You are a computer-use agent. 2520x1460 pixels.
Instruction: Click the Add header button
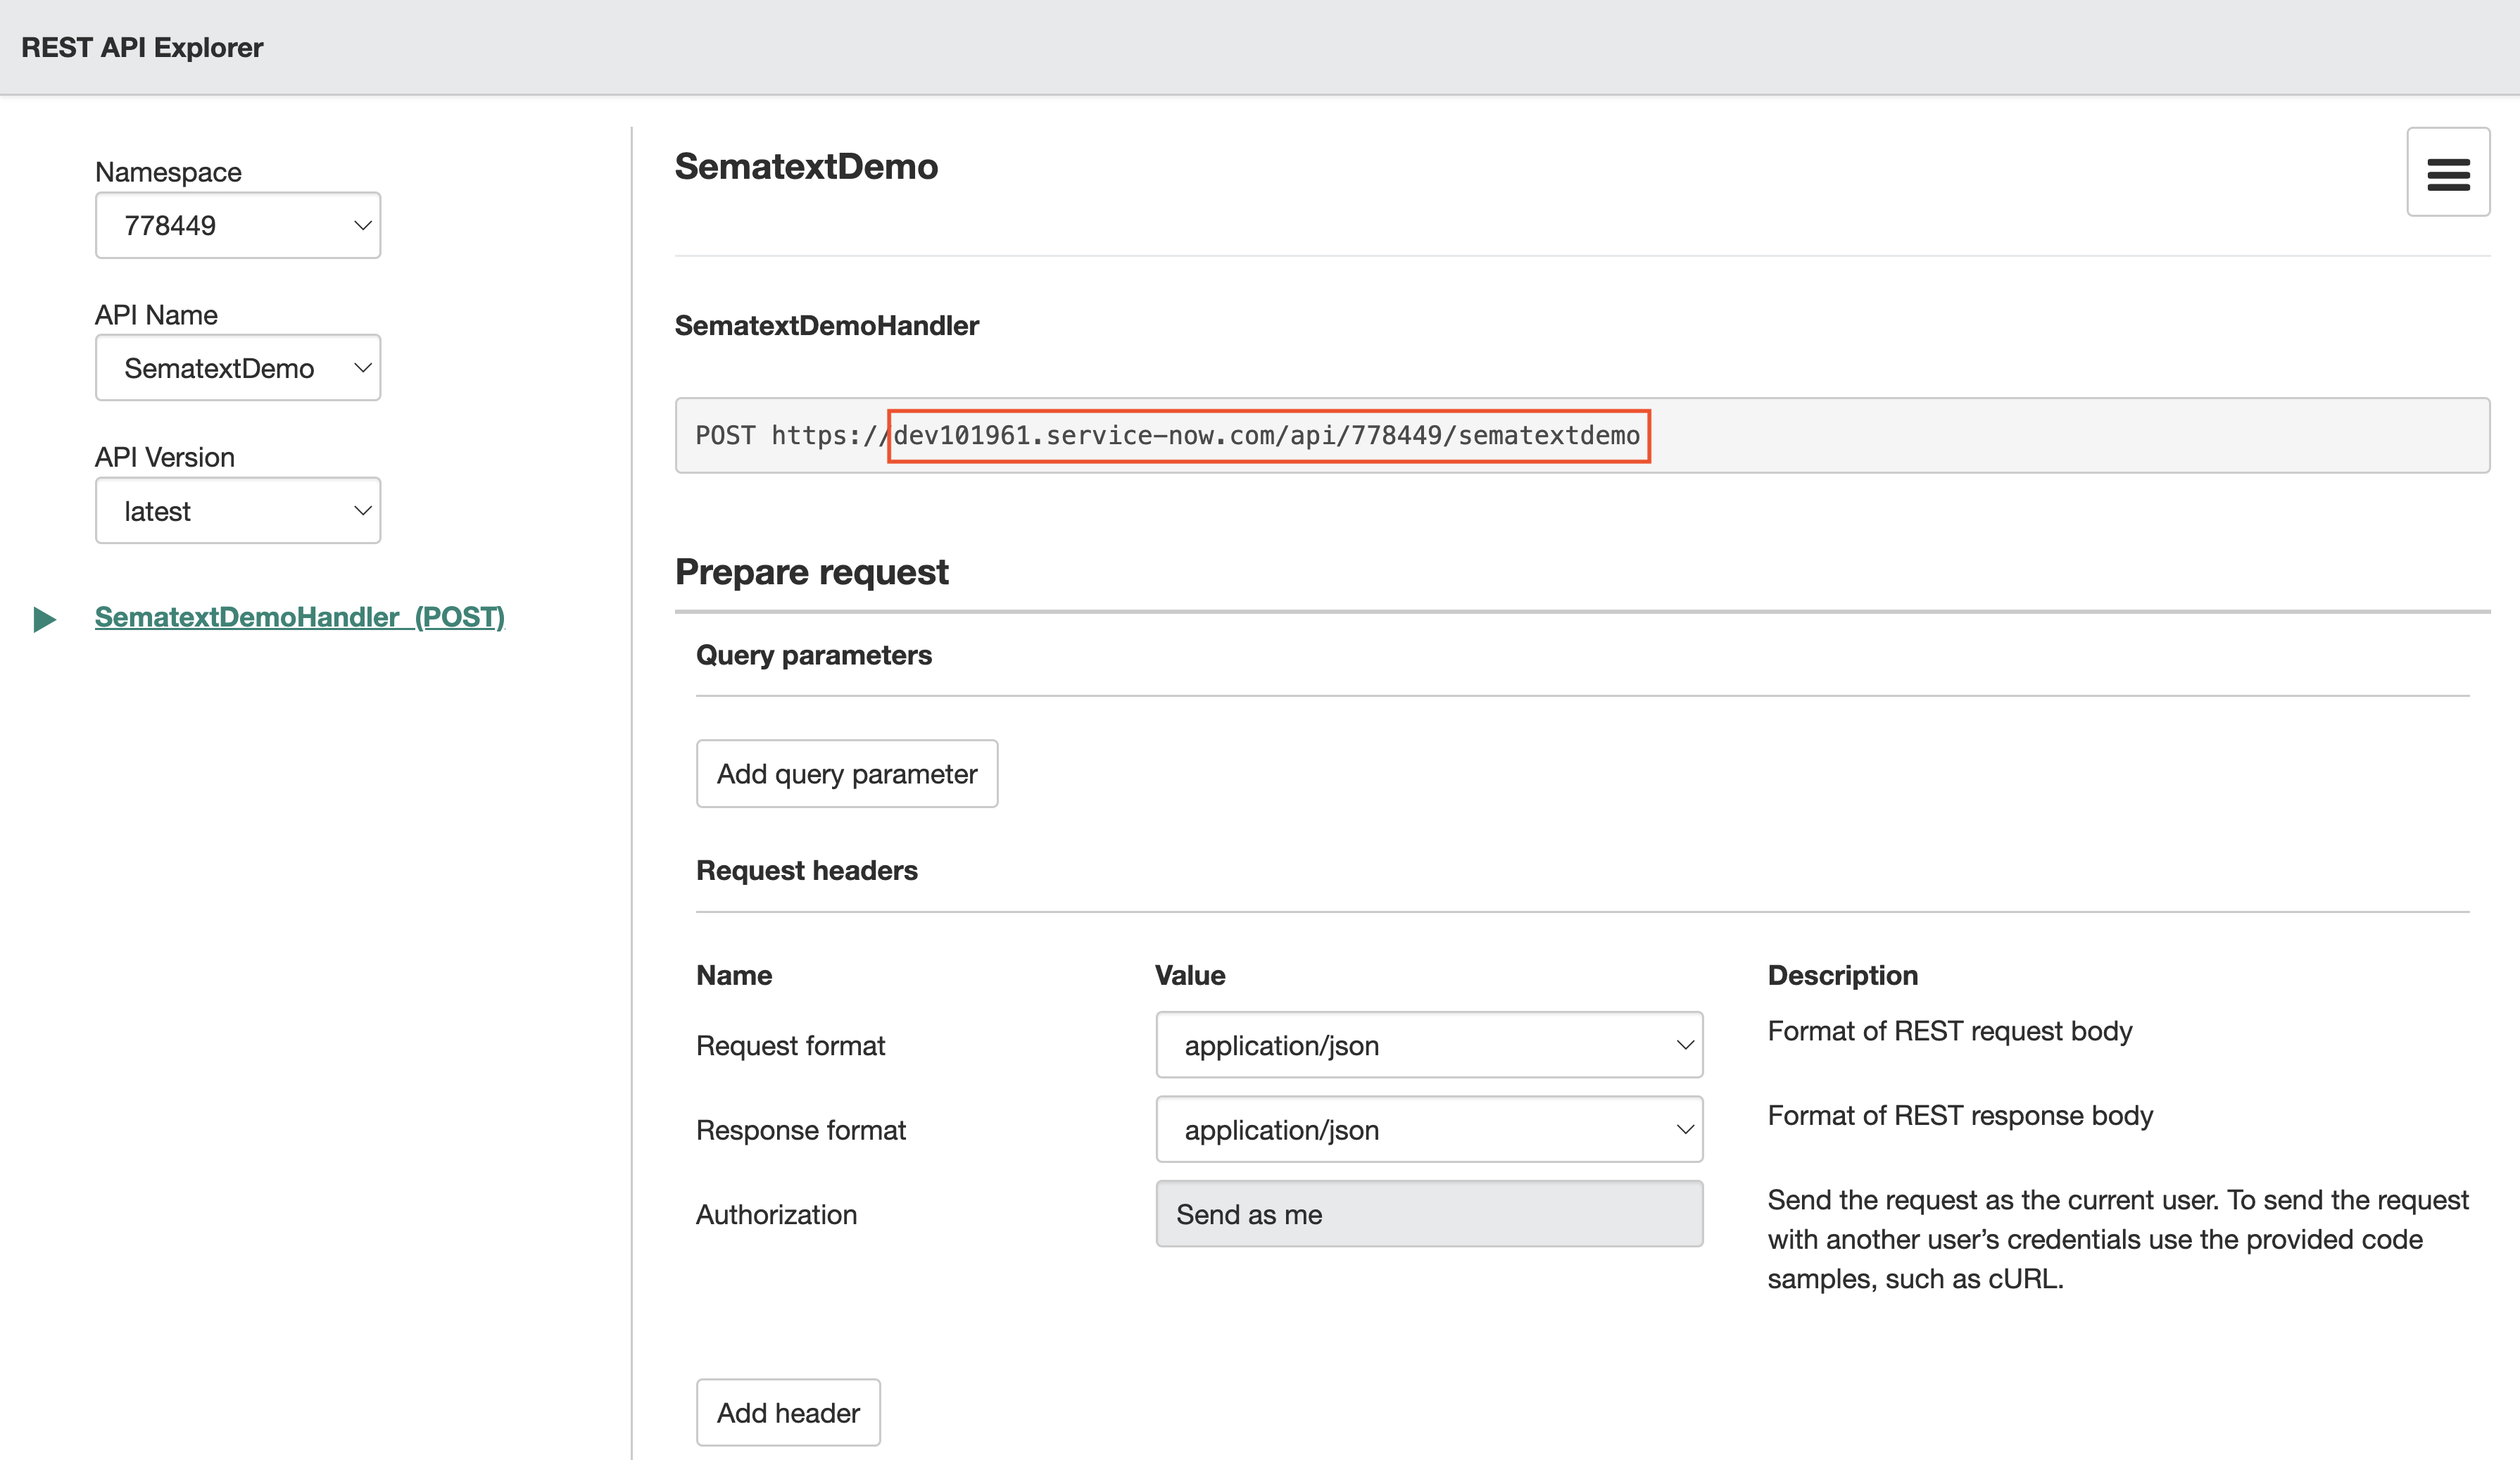[789, 1413]
